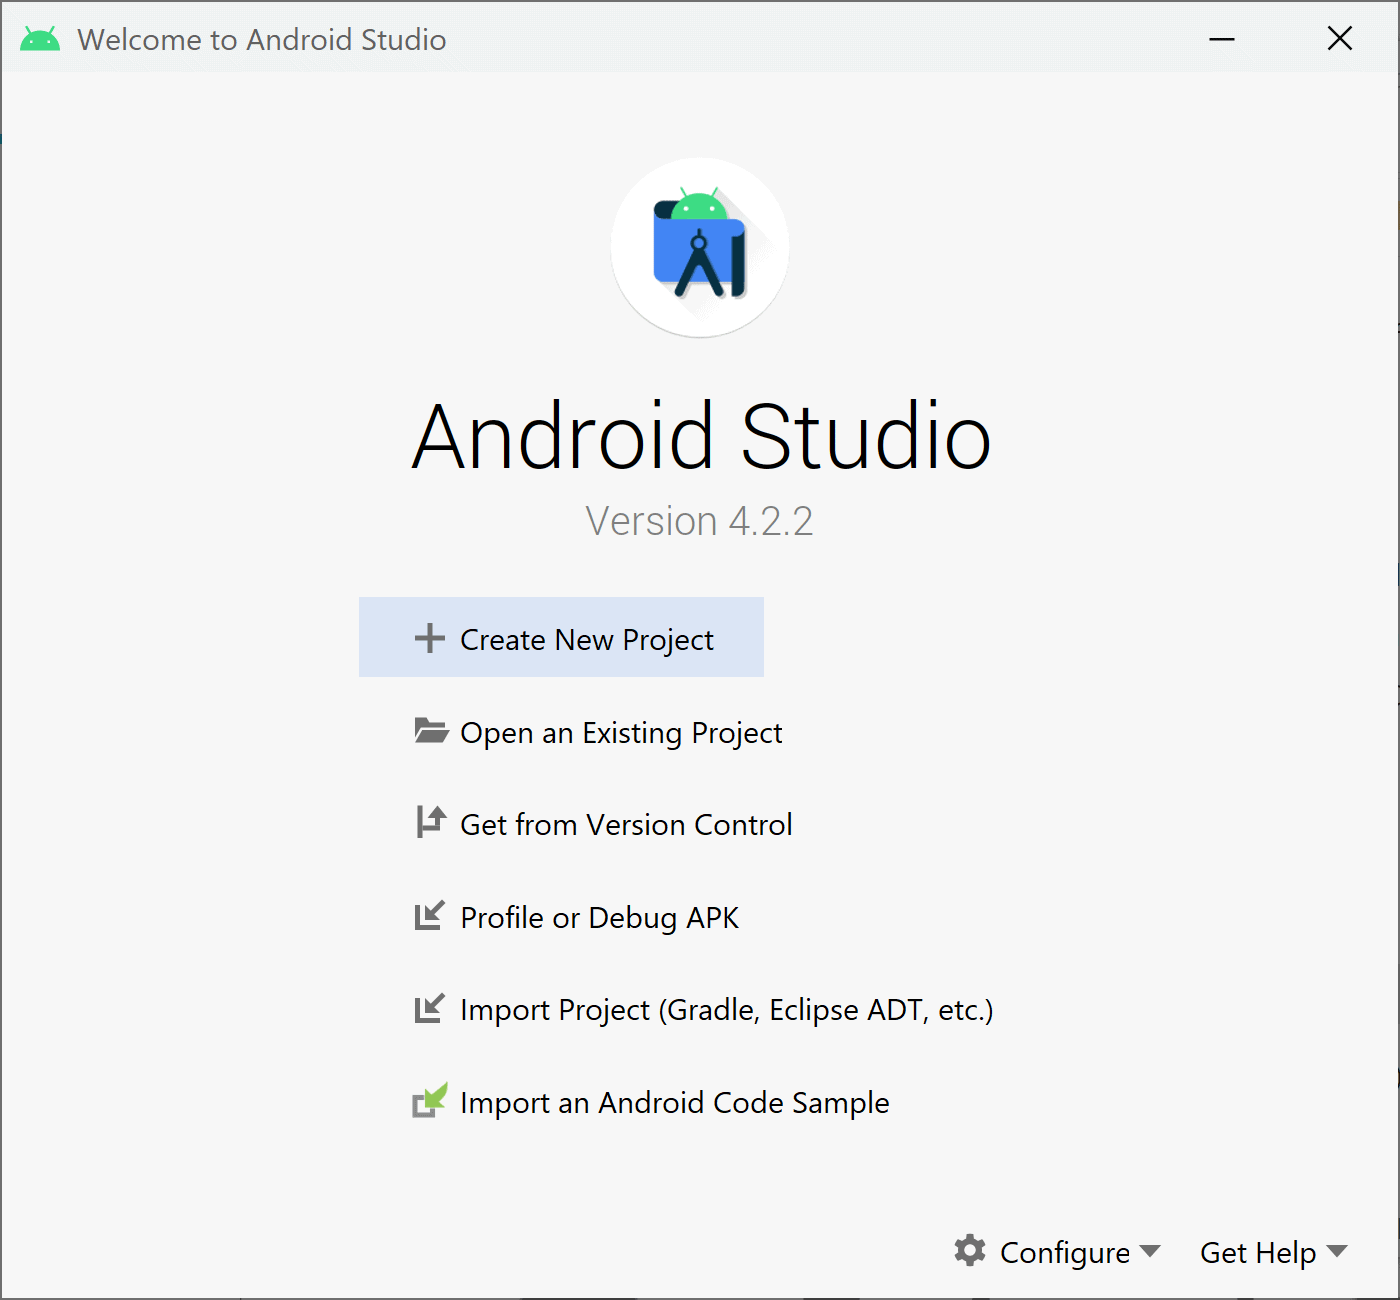
Task: Choose the Open an Existing Project label
Action: 621,733
